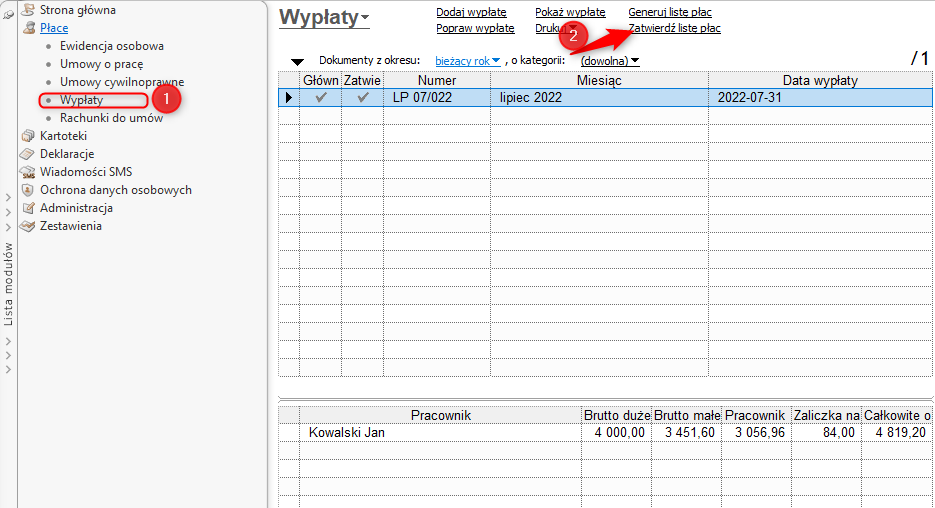The width and height of the screenshot is (935, 508).
Task: Sort by the Numer column header
Action: click(437, 80)
